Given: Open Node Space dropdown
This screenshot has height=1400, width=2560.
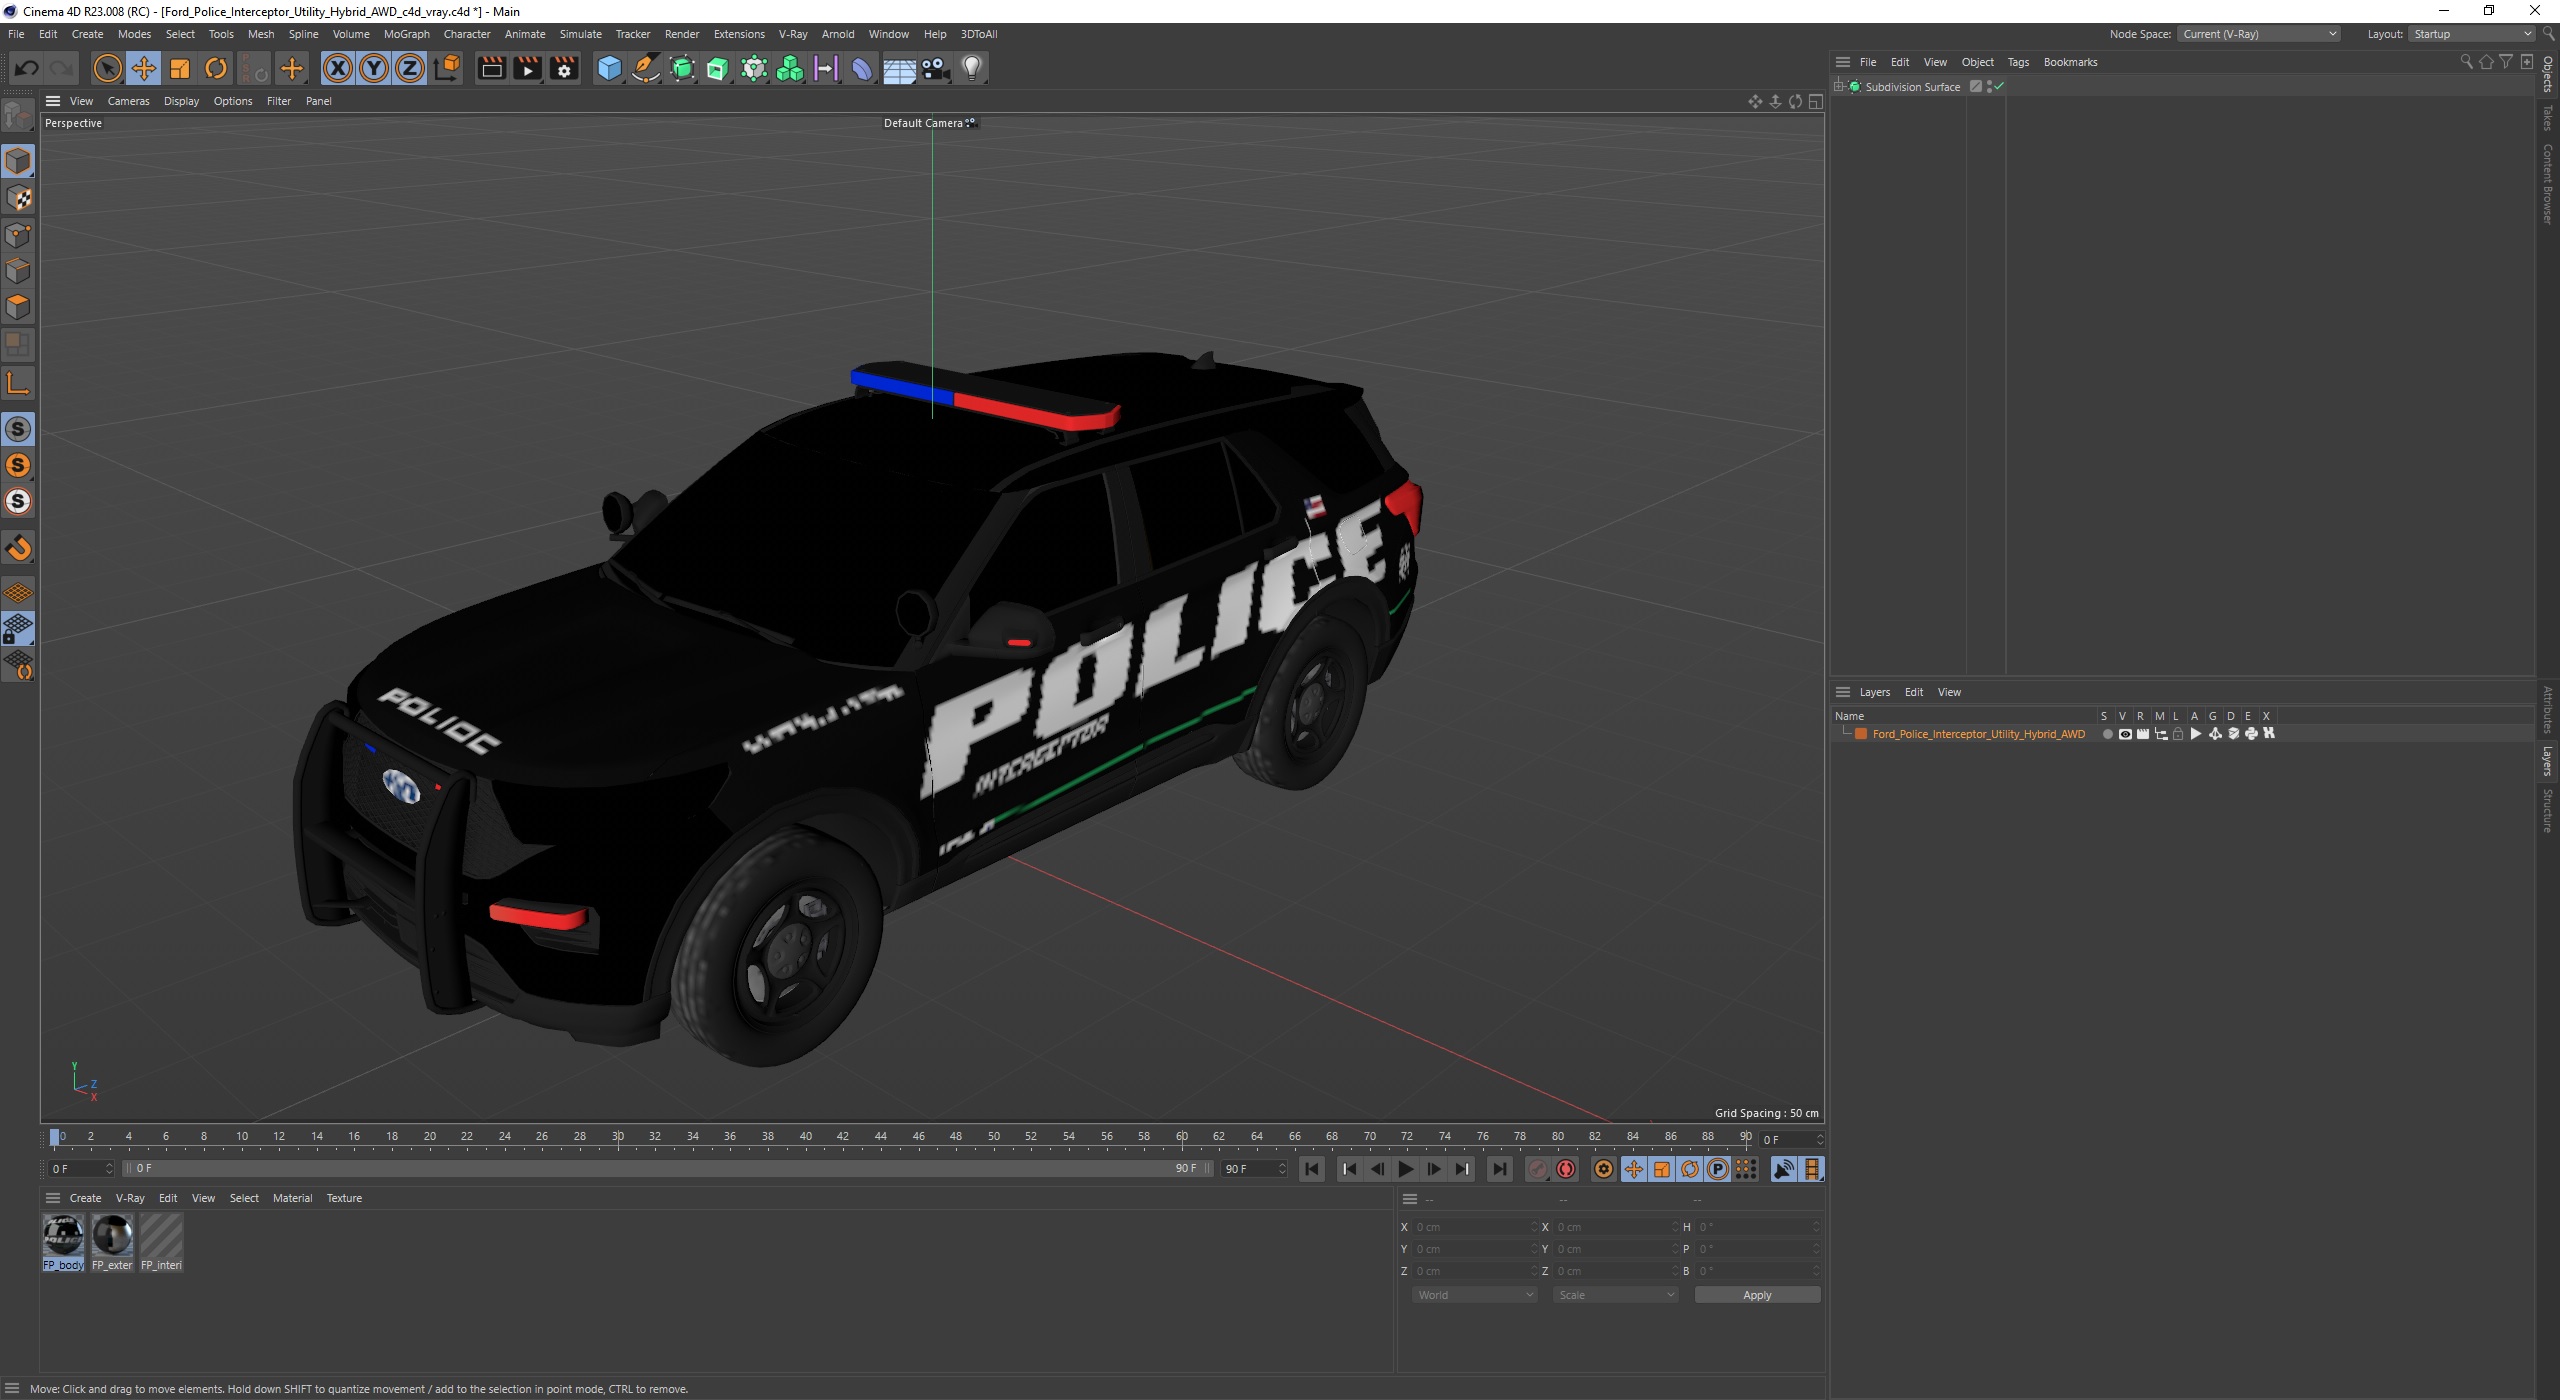Looking at the screenshot, I should [2259, 34].
